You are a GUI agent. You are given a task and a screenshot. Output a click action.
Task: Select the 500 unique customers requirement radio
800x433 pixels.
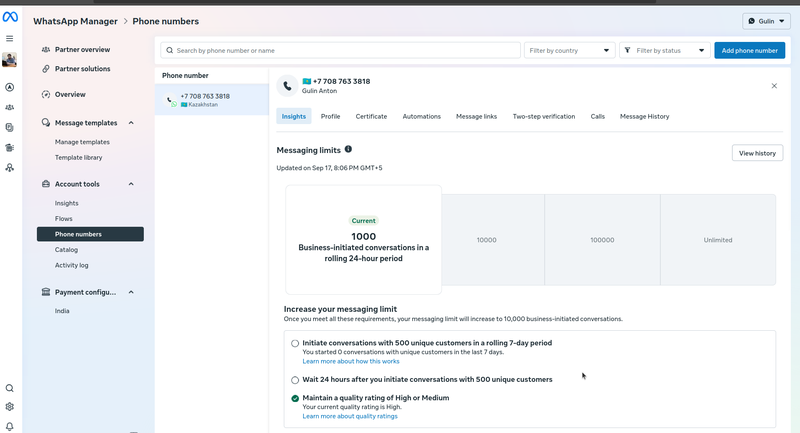point(295,343)
